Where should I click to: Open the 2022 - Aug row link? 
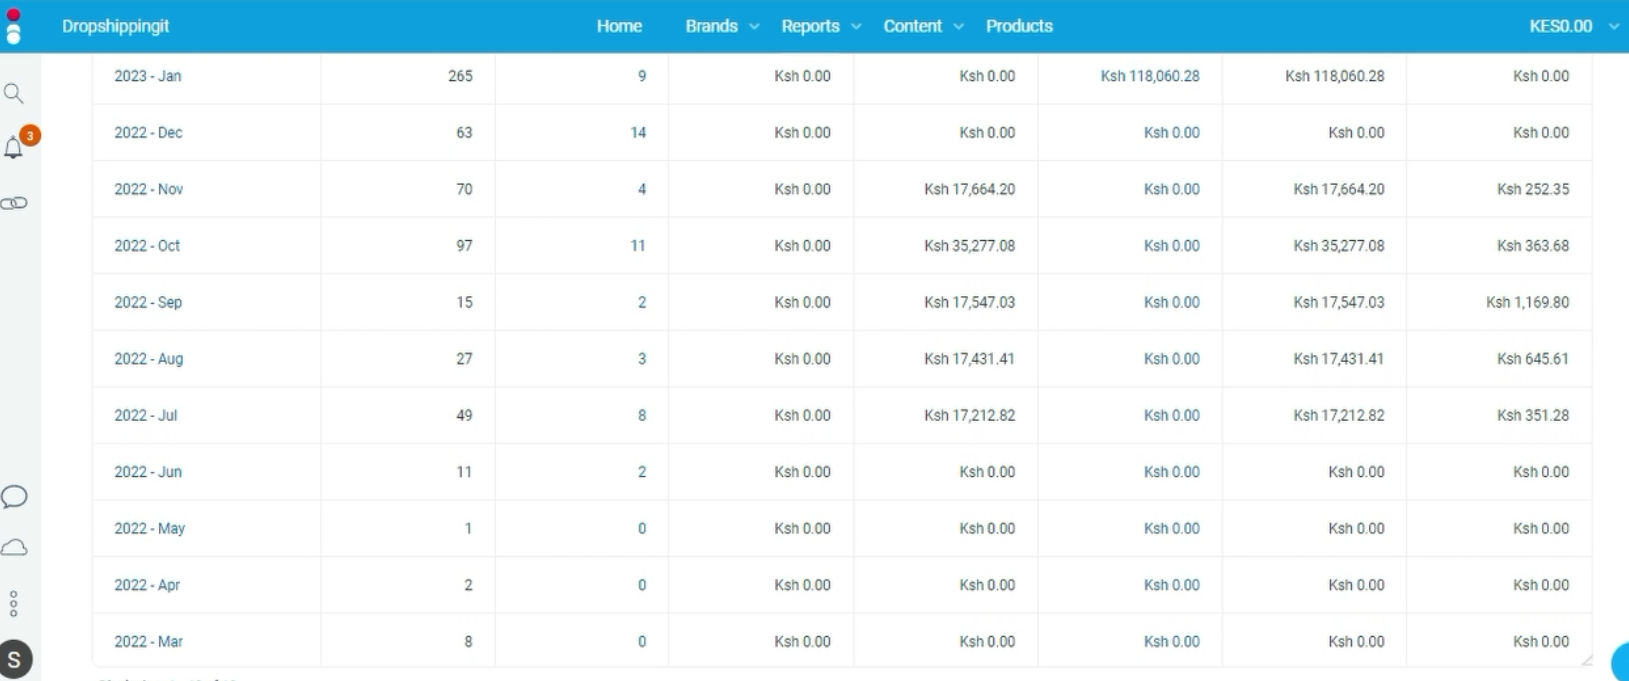point(148,359)
